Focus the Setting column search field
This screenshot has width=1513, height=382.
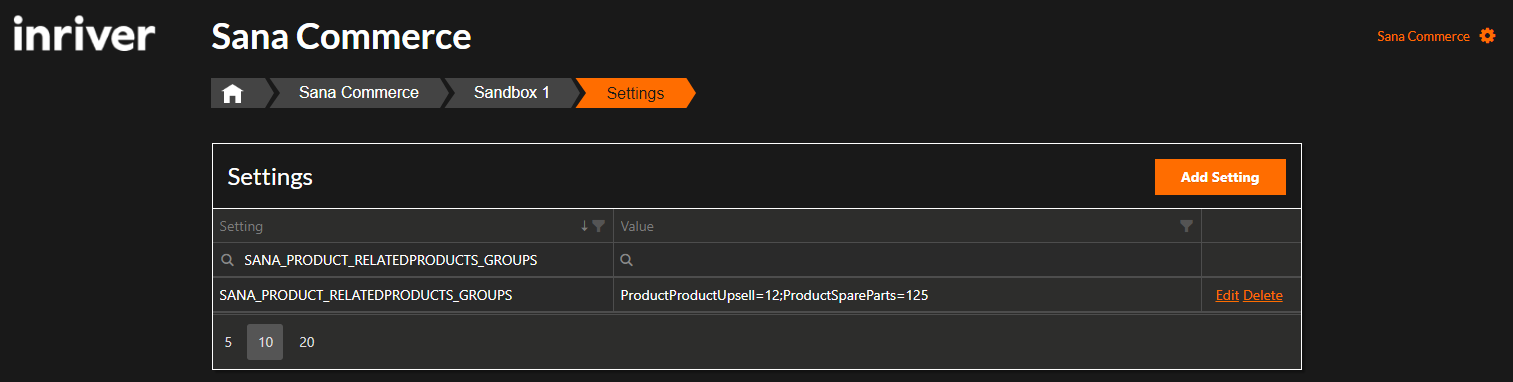click(x=413, y=260)
